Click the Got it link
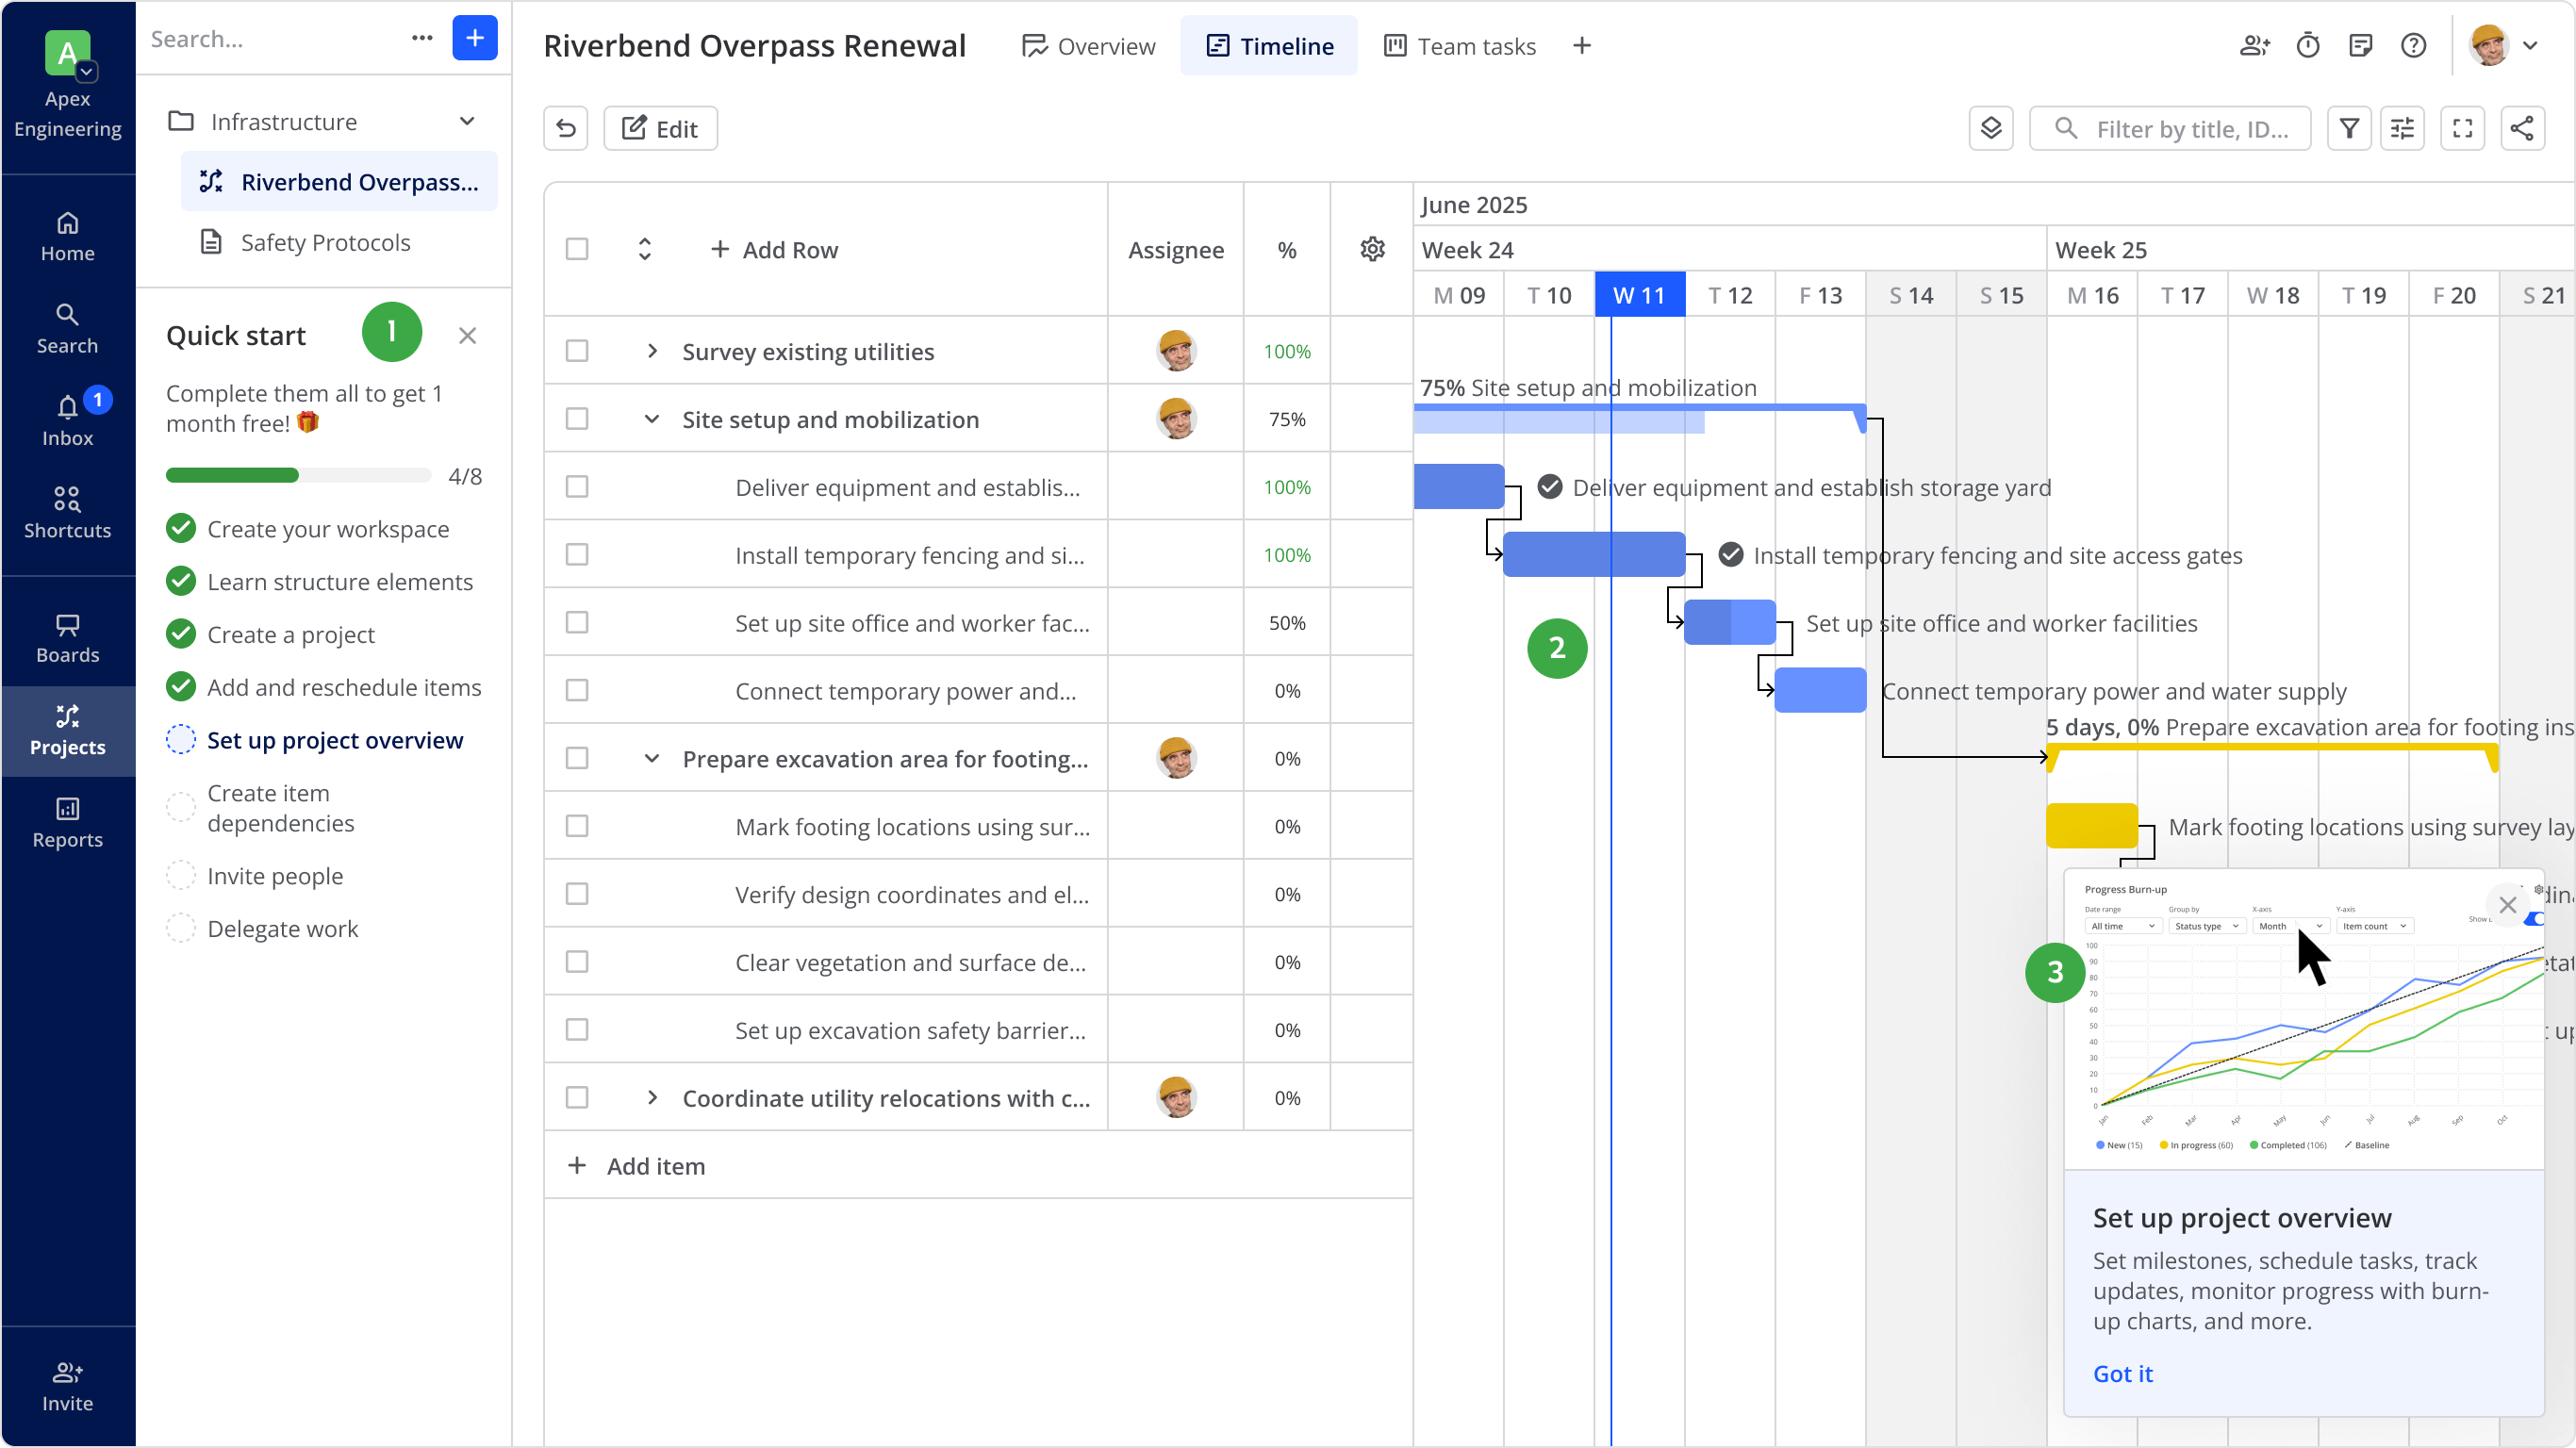Viewport: 2576px width, 1448px height. click(2122, 1373)
